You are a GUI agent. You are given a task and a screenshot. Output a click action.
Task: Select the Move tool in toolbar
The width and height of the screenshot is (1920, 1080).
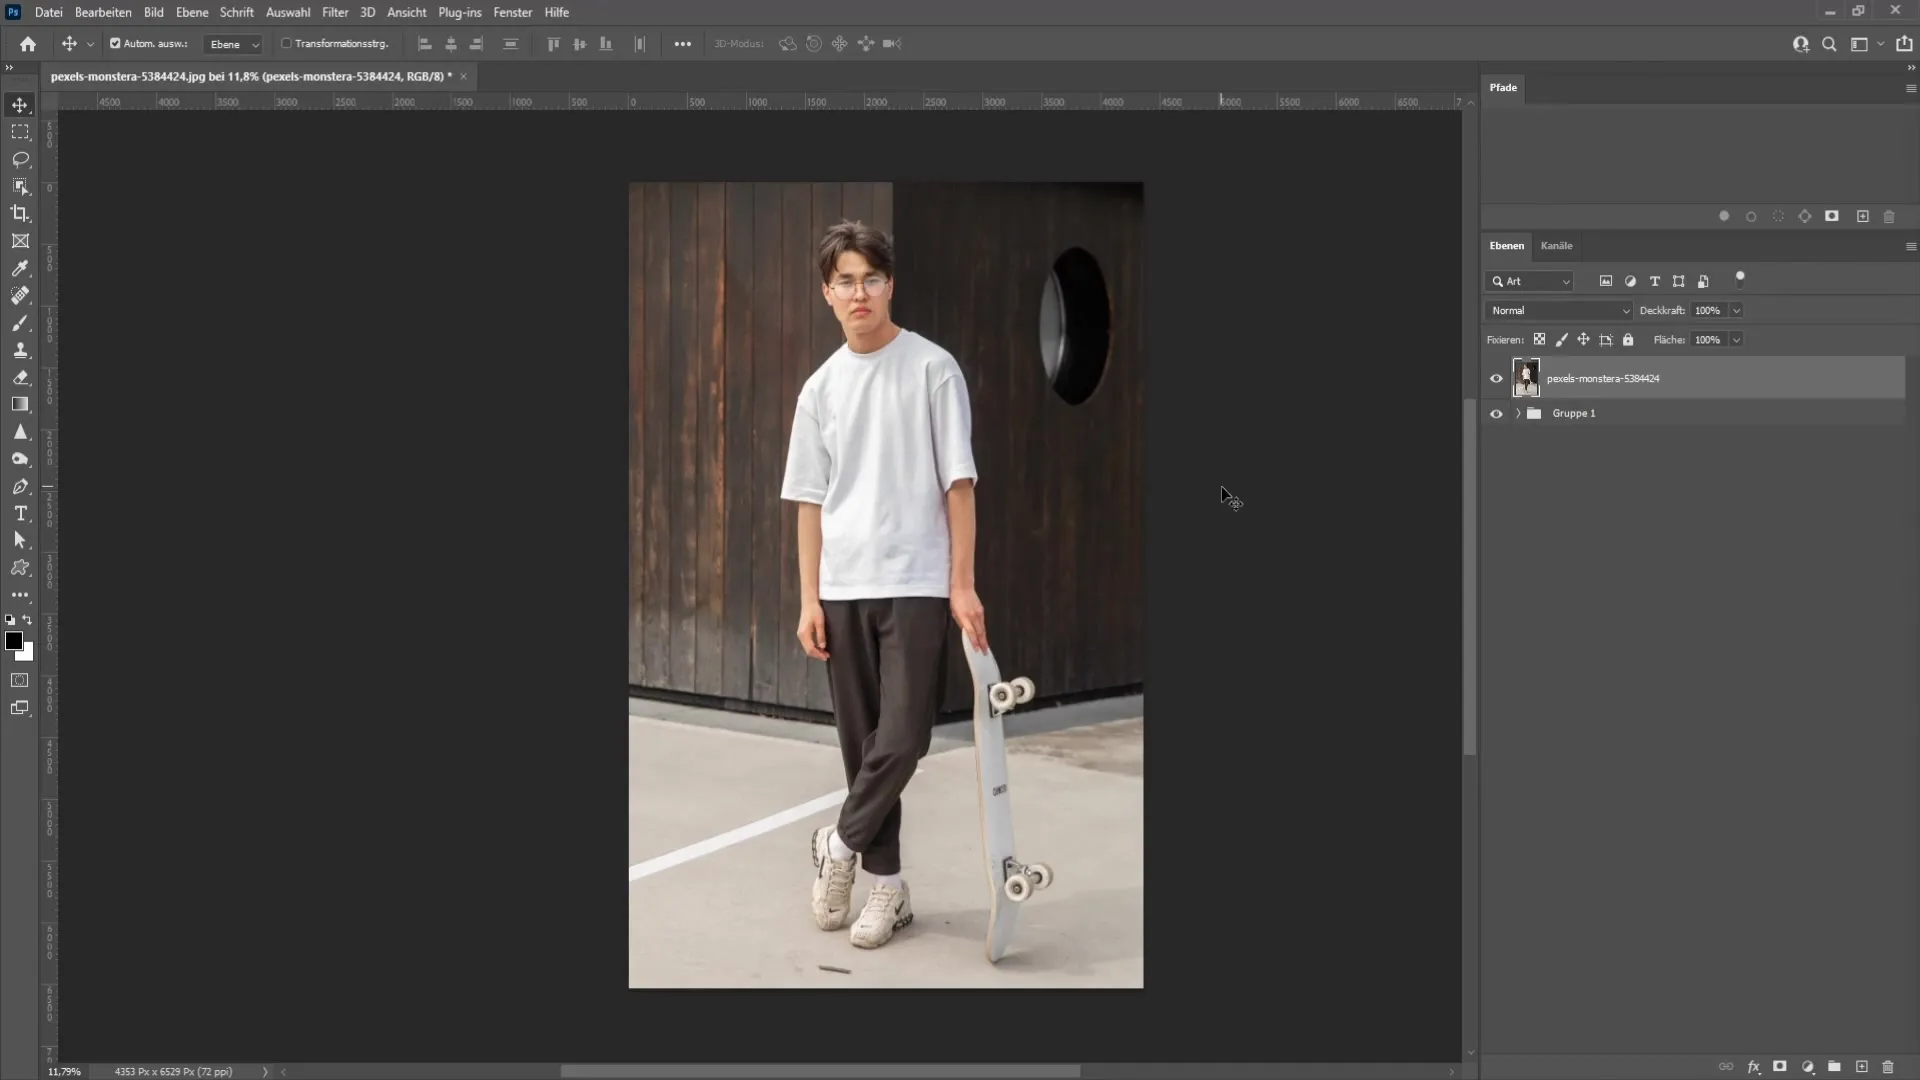pyautogui.click(x=20, y=104)
